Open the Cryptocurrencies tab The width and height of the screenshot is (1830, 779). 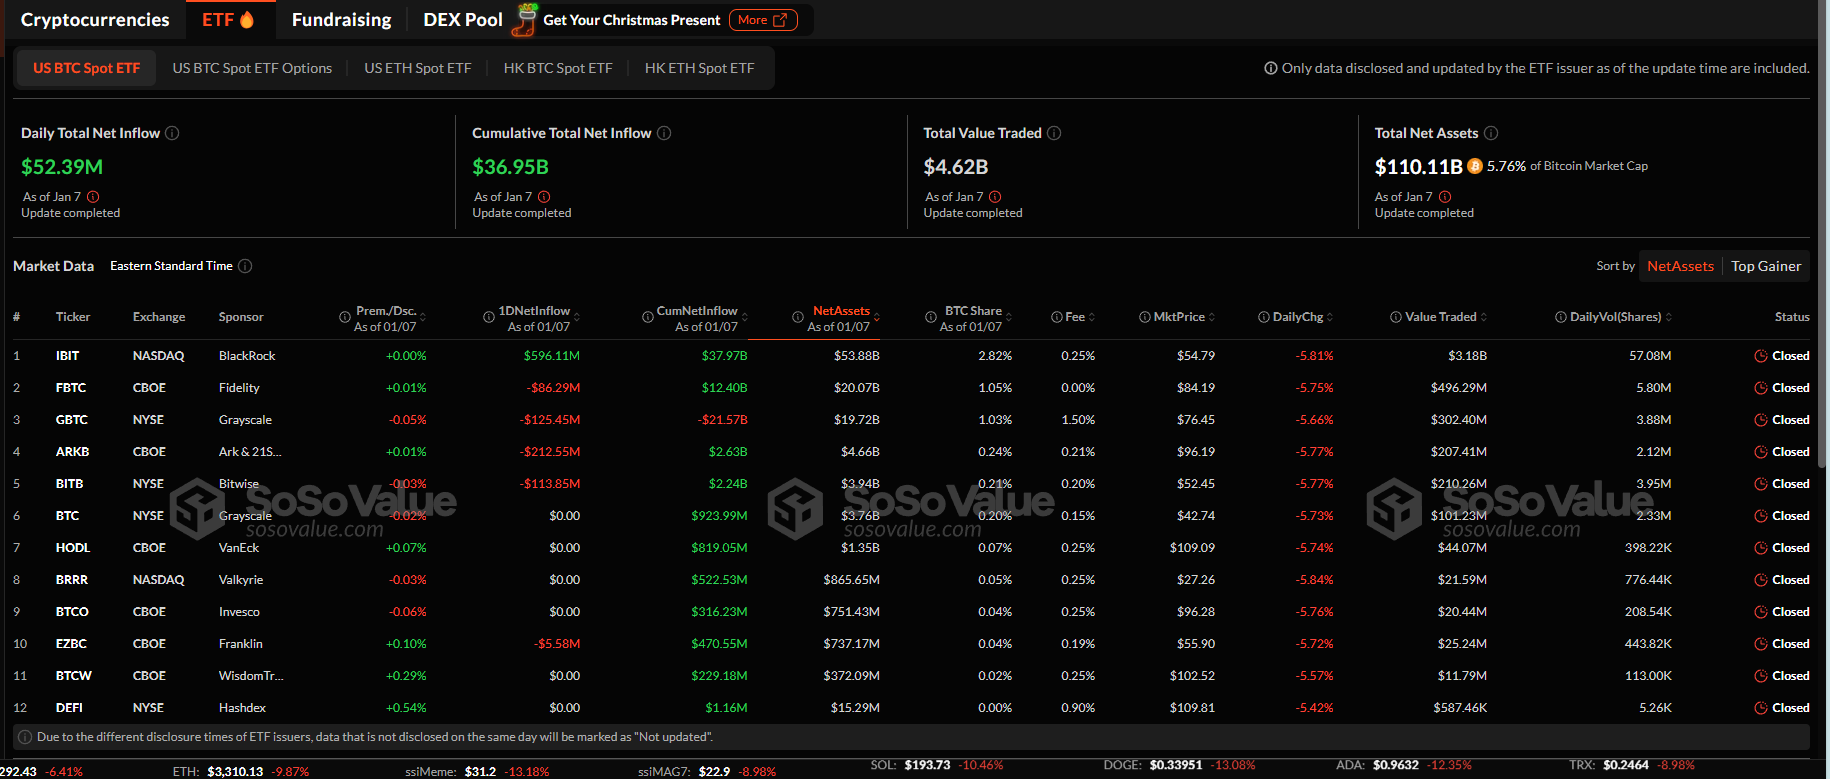(x=95, y=20)
